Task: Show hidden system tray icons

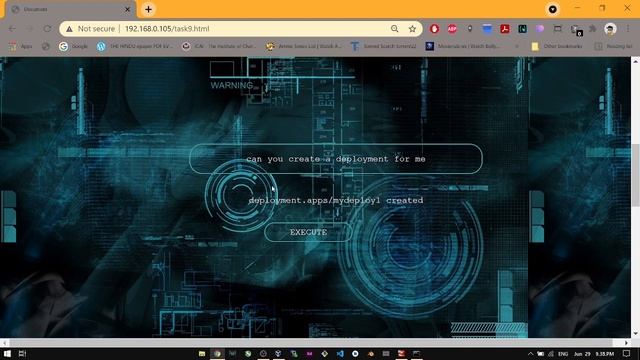Action: 530,353
